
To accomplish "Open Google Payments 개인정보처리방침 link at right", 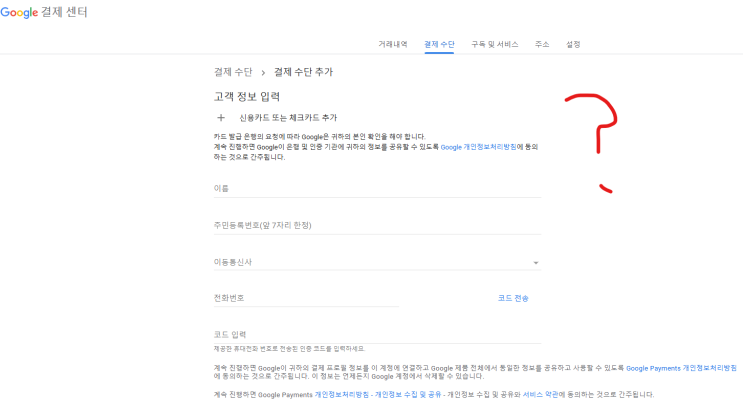I will (x=681, y=368).
